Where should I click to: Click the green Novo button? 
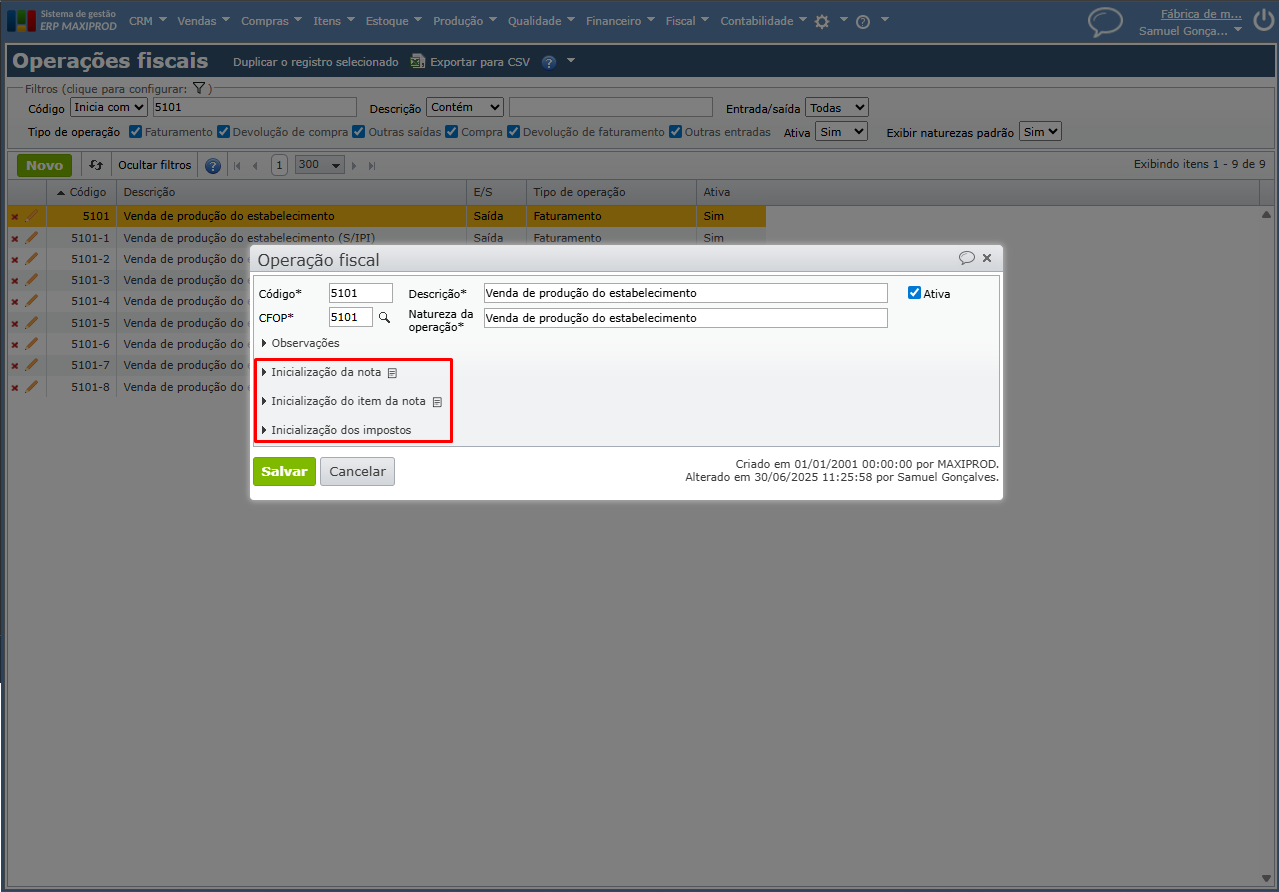coord(44,165)
